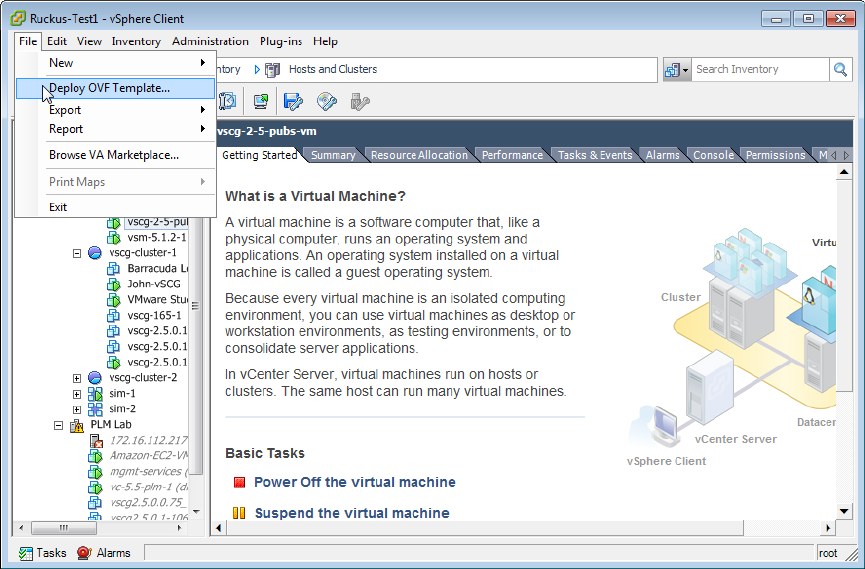Open the search type dropdown arrow

coord(685,70)
